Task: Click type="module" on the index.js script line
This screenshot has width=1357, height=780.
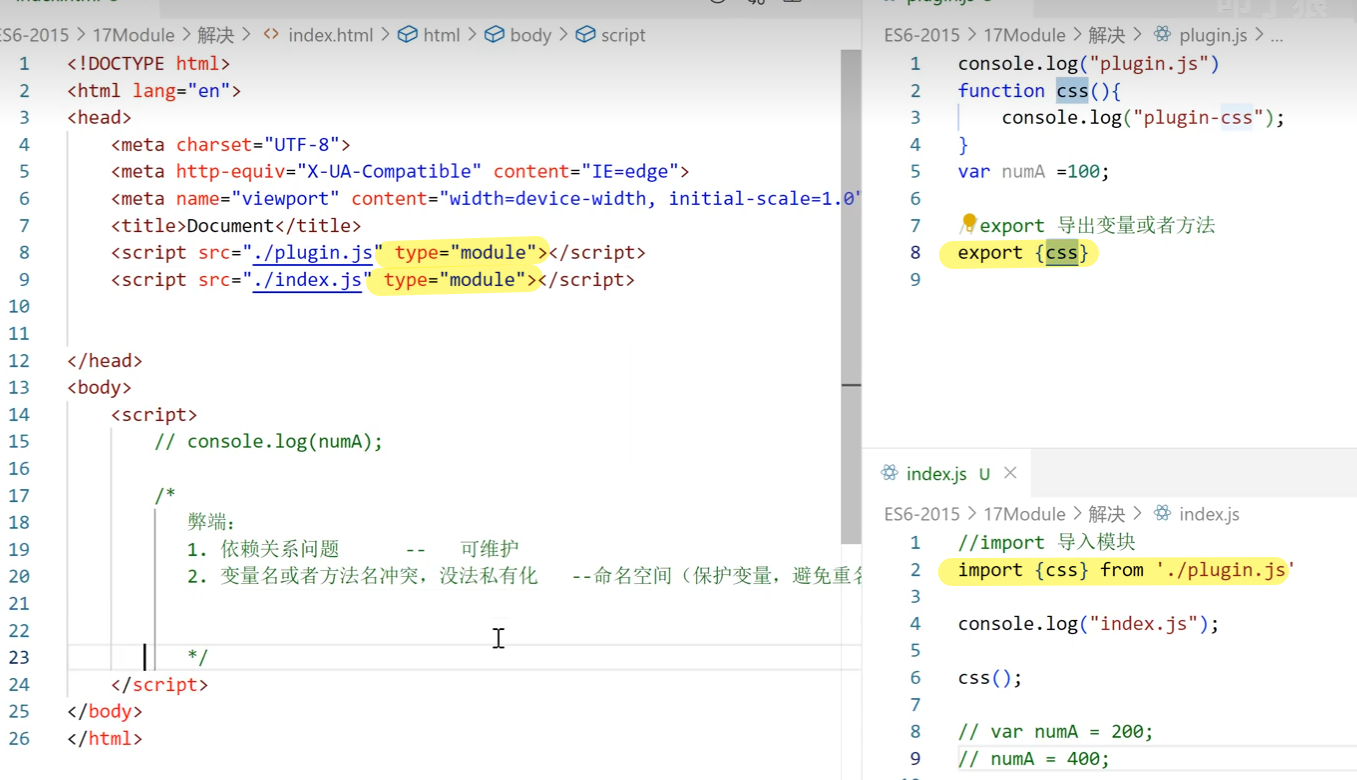Action: pyautogui.click(x=455, y=280)
